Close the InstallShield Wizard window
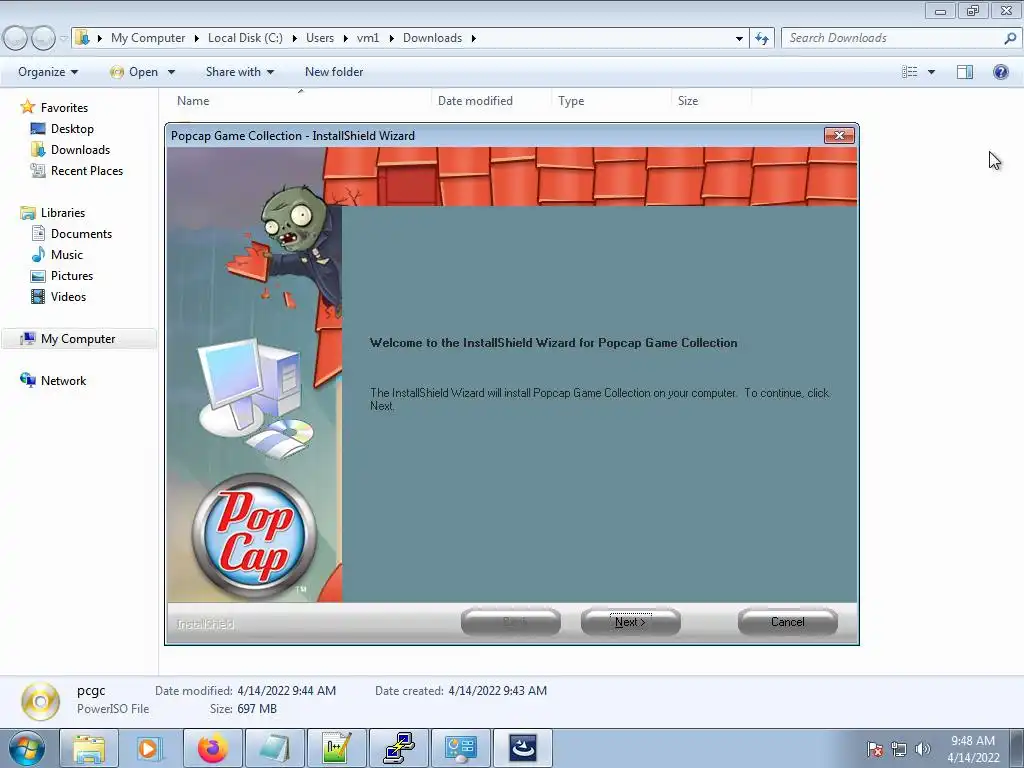This screenshot has width=1024, height=768. point(839,135)
